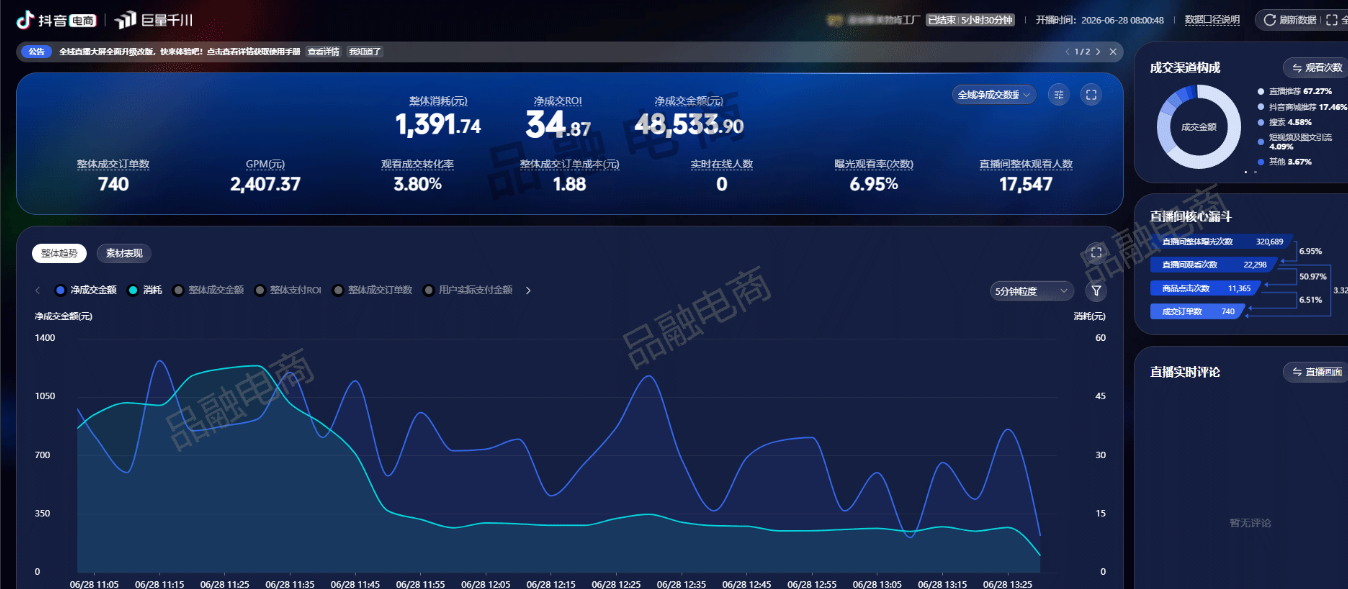Click x-axis label 06/28 12:05
Viewport: 1348px width, 589px height.
click(485, 583)
